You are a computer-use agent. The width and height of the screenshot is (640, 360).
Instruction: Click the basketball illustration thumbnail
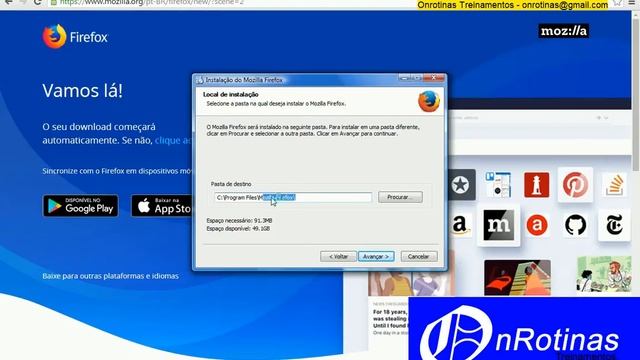[517, 278]
